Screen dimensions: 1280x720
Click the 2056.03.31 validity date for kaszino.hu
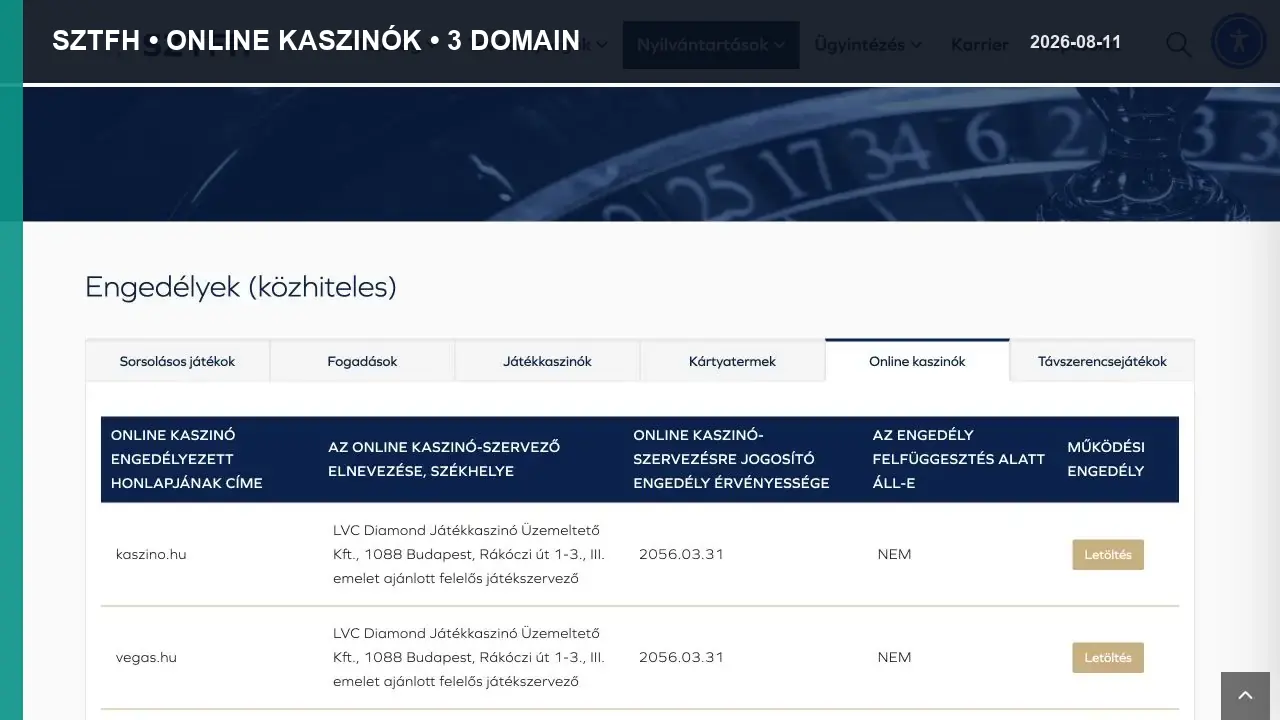click(681, 554)
